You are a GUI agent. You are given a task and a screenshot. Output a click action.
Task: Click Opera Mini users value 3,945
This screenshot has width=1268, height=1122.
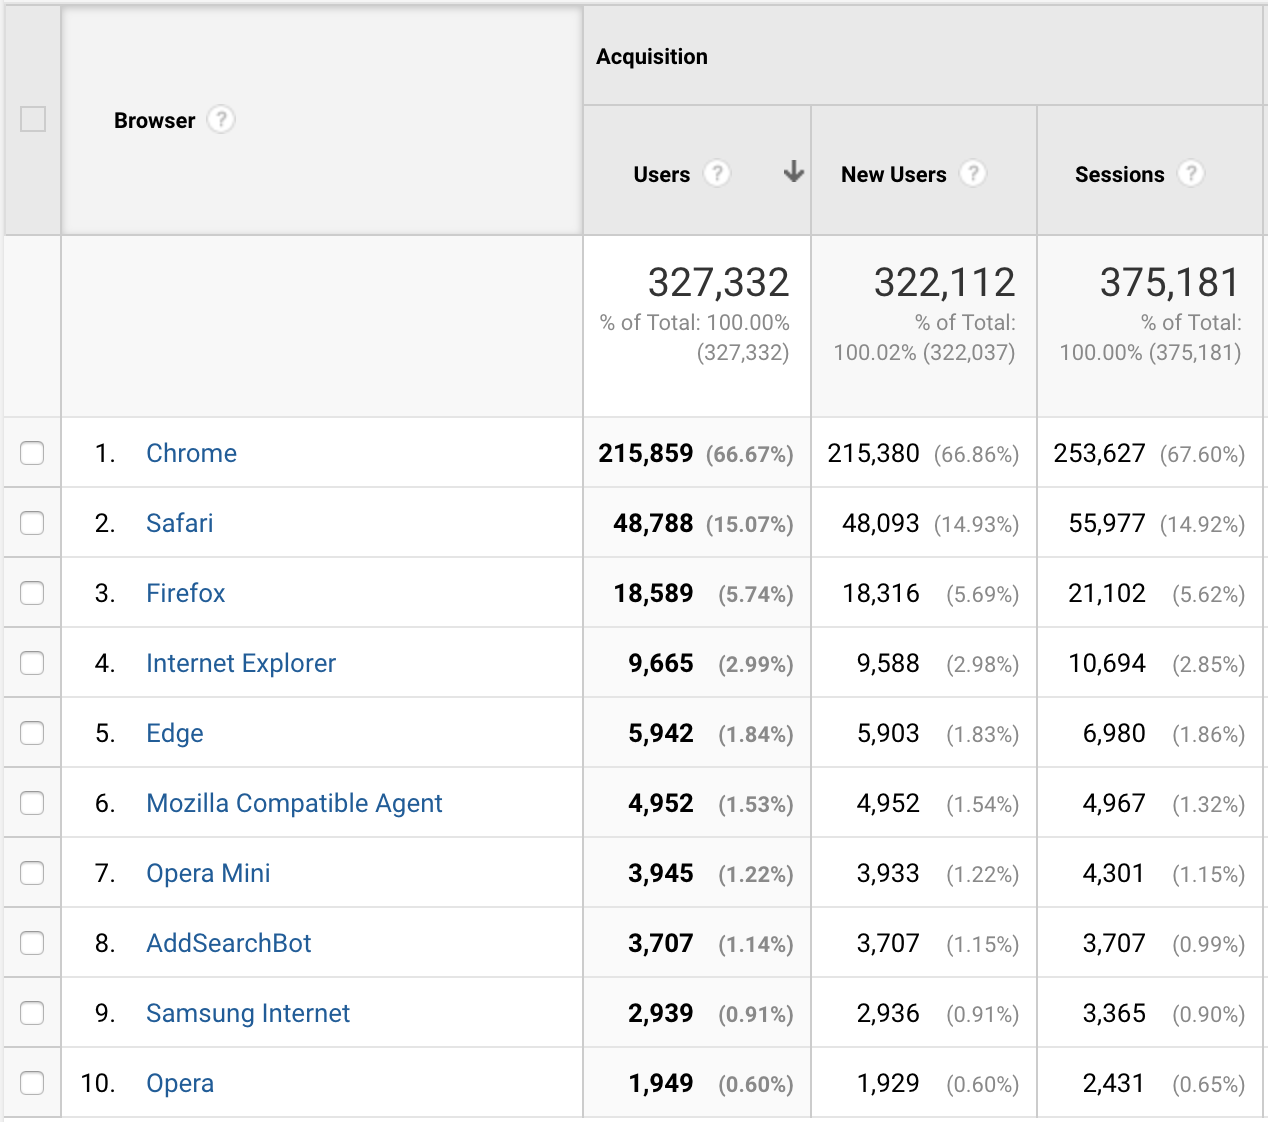pyautogui.click(x=660, y=873)
